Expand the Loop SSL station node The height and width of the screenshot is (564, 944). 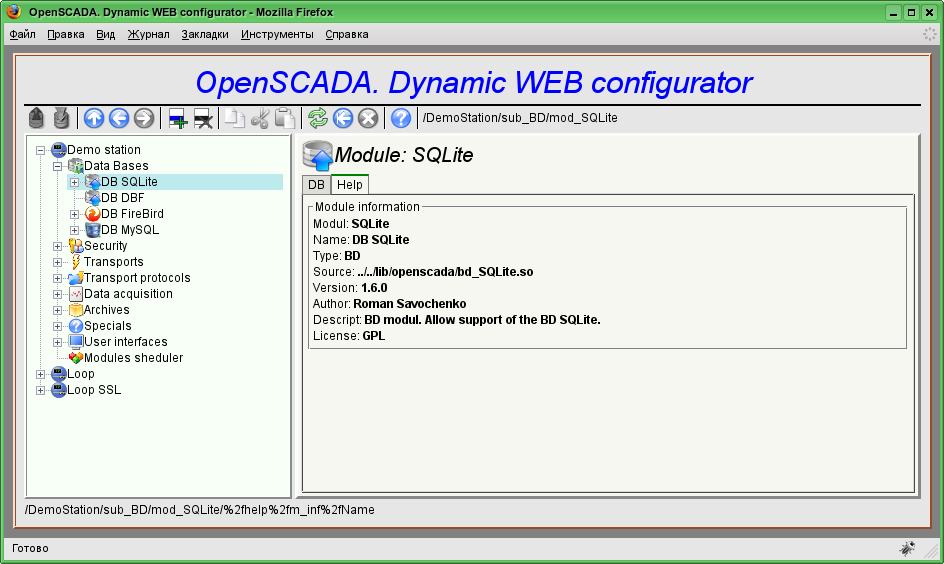pos(40,390)
